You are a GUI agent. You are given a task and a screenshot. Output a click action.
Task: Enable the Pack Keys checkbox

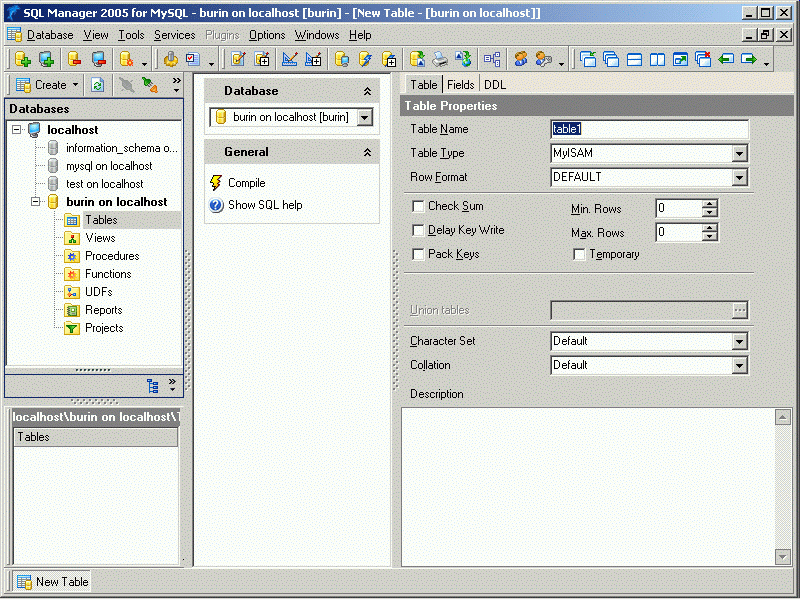418,254
